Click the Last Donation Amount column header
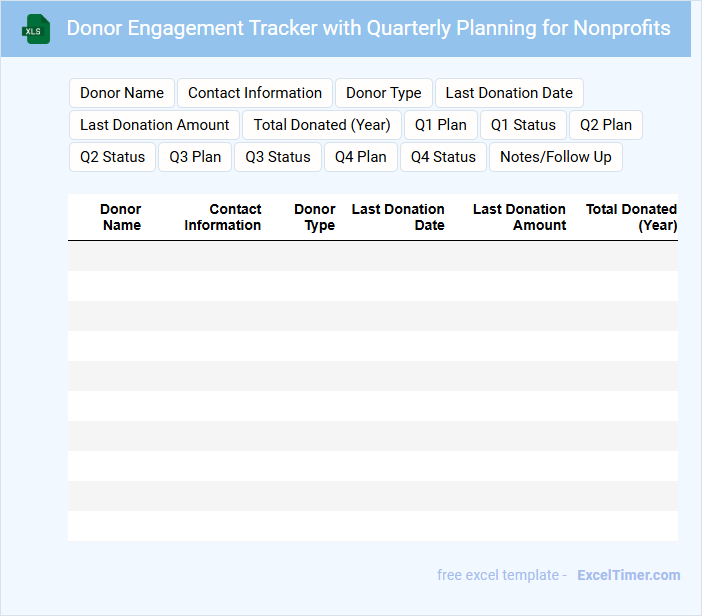The width and height of the screenshot is (702, 616). click(519, 217)
